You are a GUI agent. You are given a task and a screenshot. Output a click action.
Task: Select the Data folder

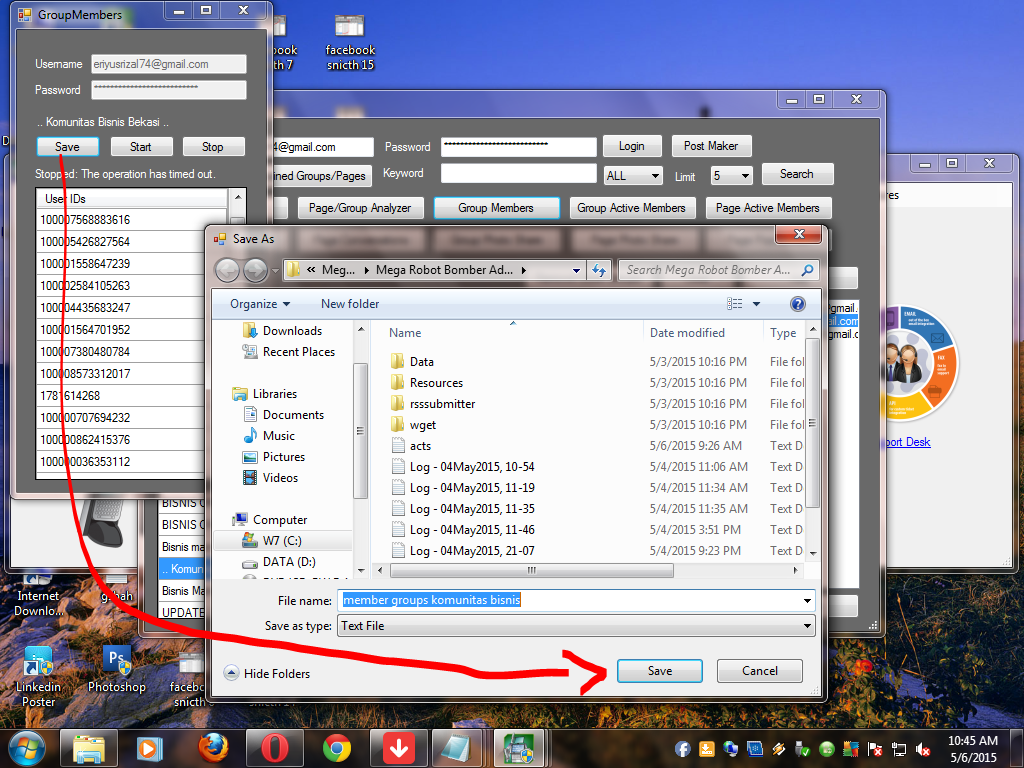click(412, 362)
